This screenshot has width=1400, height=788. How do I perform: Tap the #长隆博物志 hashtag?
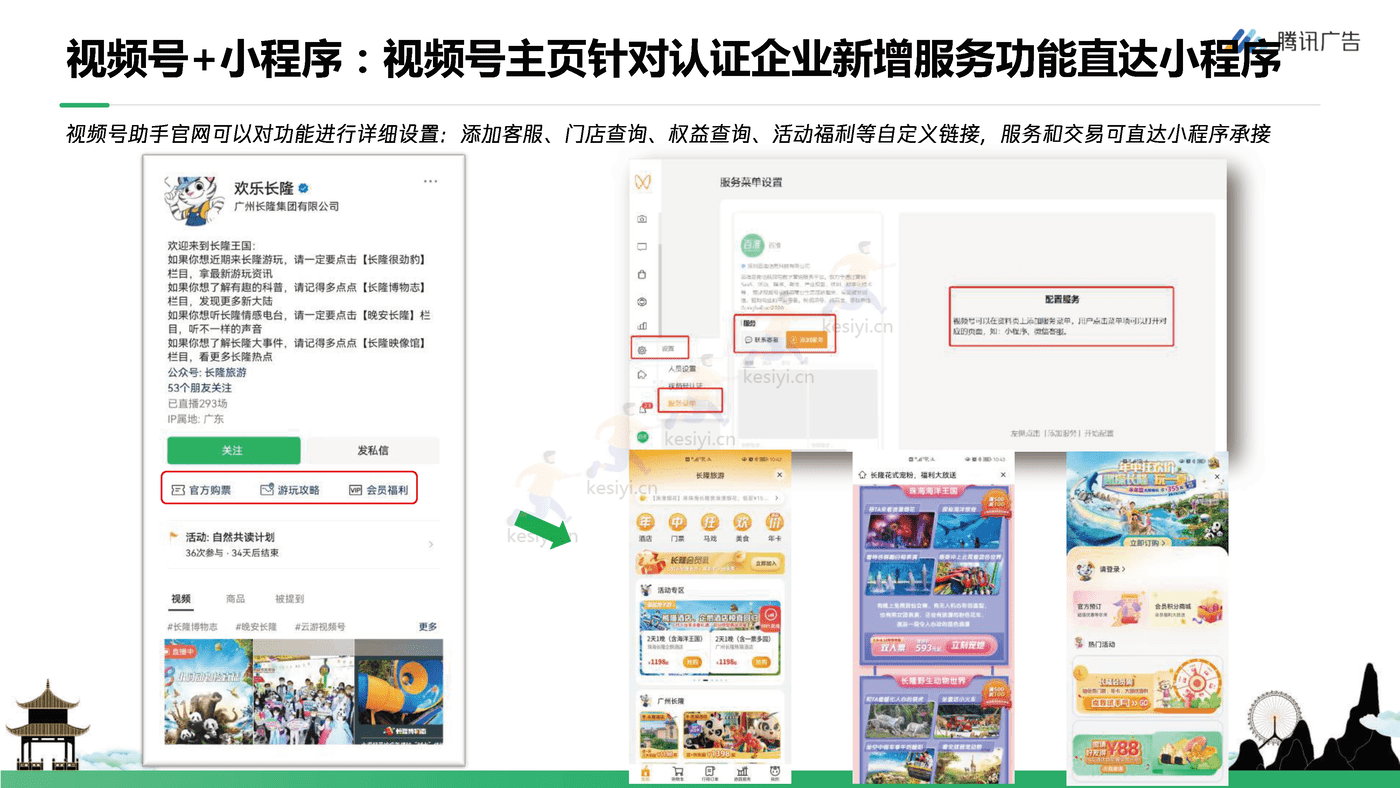point(192,627)
